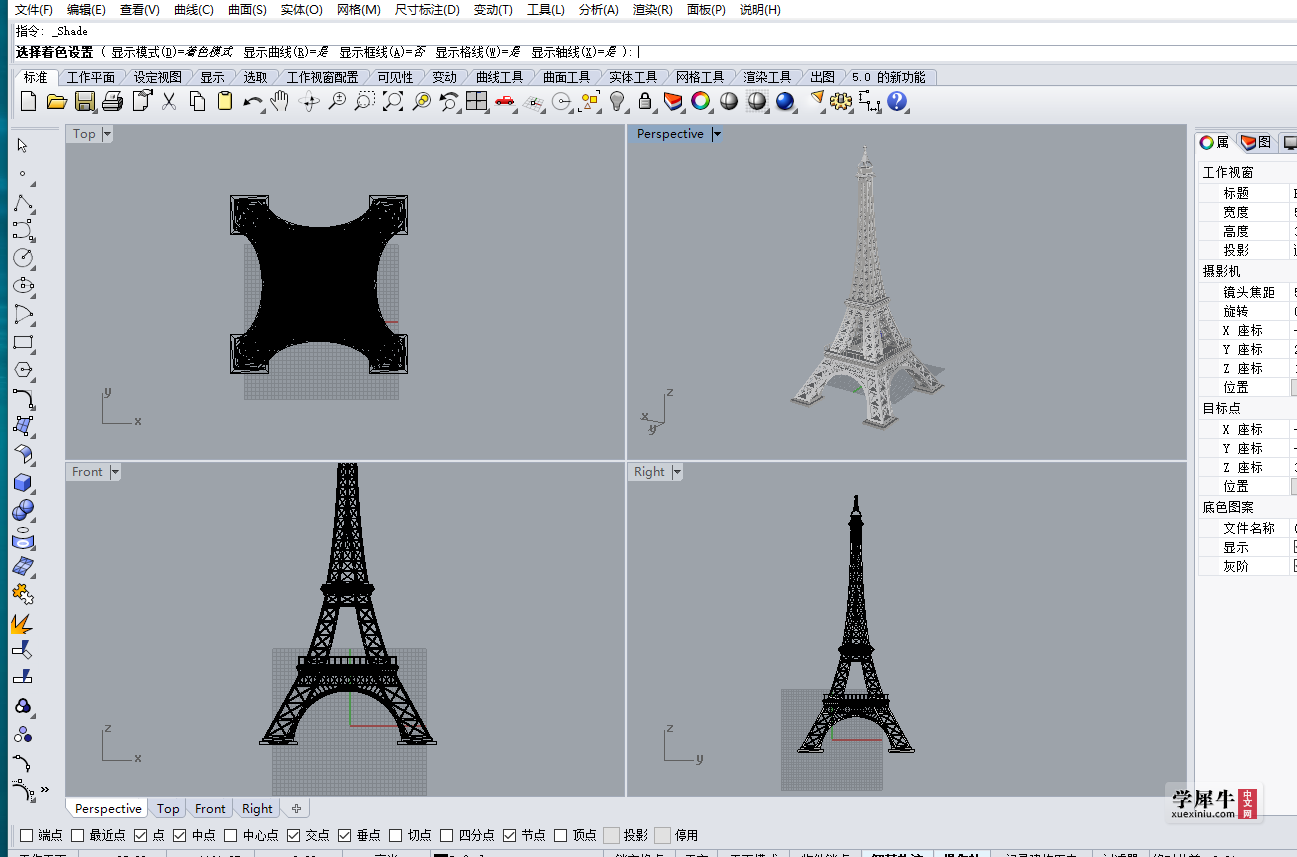Select the blue Box solid tool
This screenshot has width=1297, height=857.
(x=22, y=483)
